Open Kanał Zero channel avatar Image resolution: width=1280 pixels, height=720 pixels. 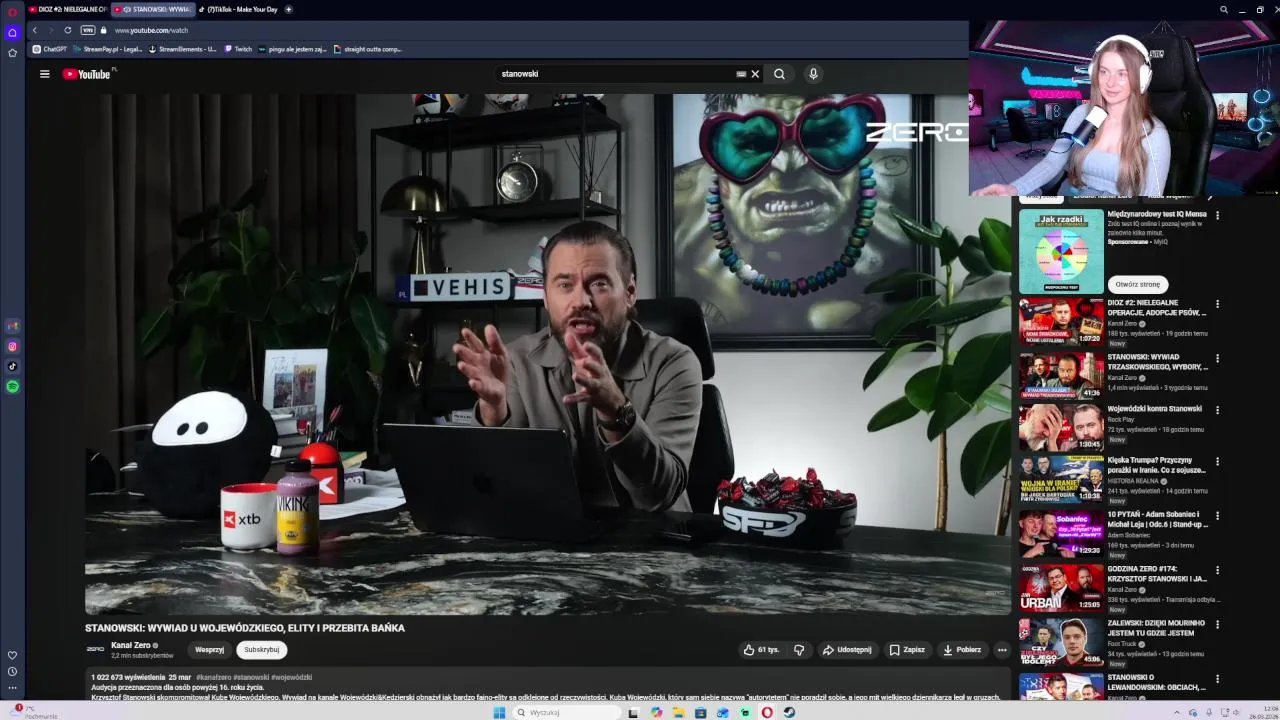click(x=95, y=650)
